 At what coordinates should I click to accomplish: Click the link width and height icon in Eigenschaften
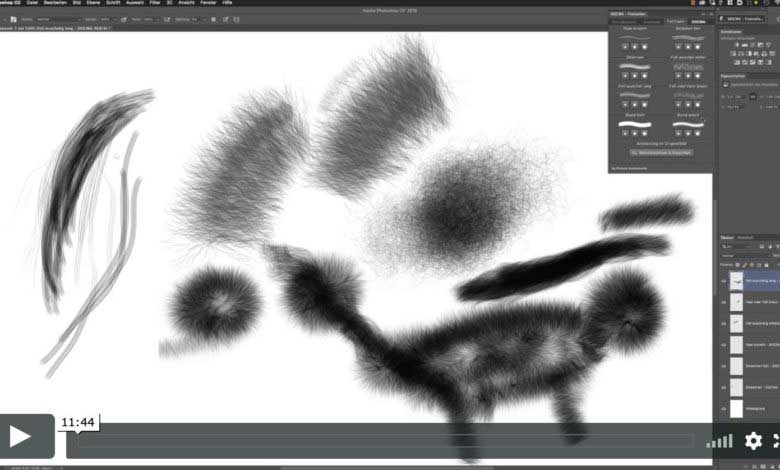753,97
